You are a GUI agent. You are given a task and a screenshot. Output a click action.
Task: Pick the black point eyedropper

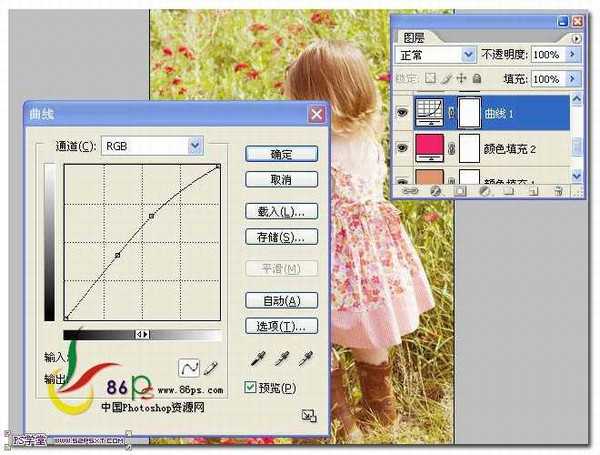click(256, 359)
